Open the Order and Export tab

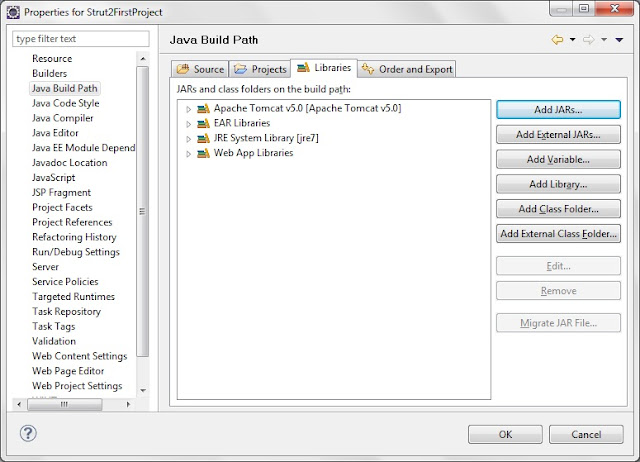(x=407, y=69)
